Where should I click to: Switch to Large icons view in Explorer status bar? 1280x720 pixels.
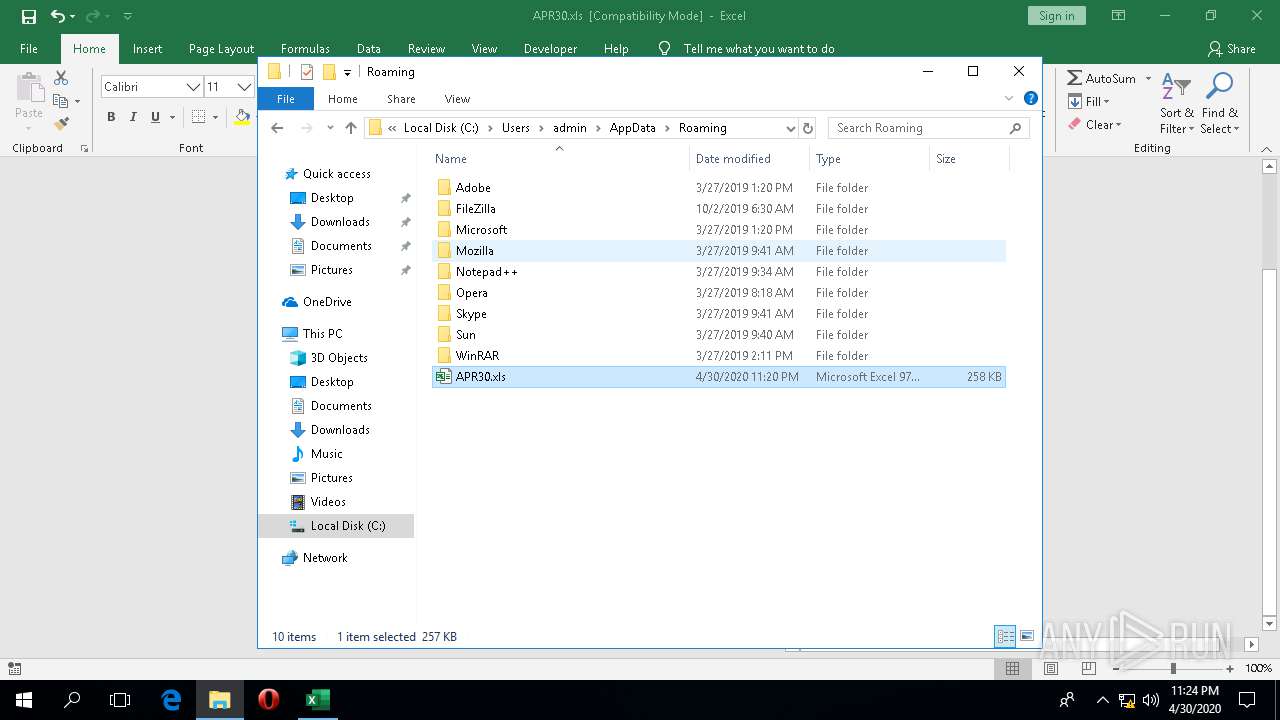(1027, 636)
